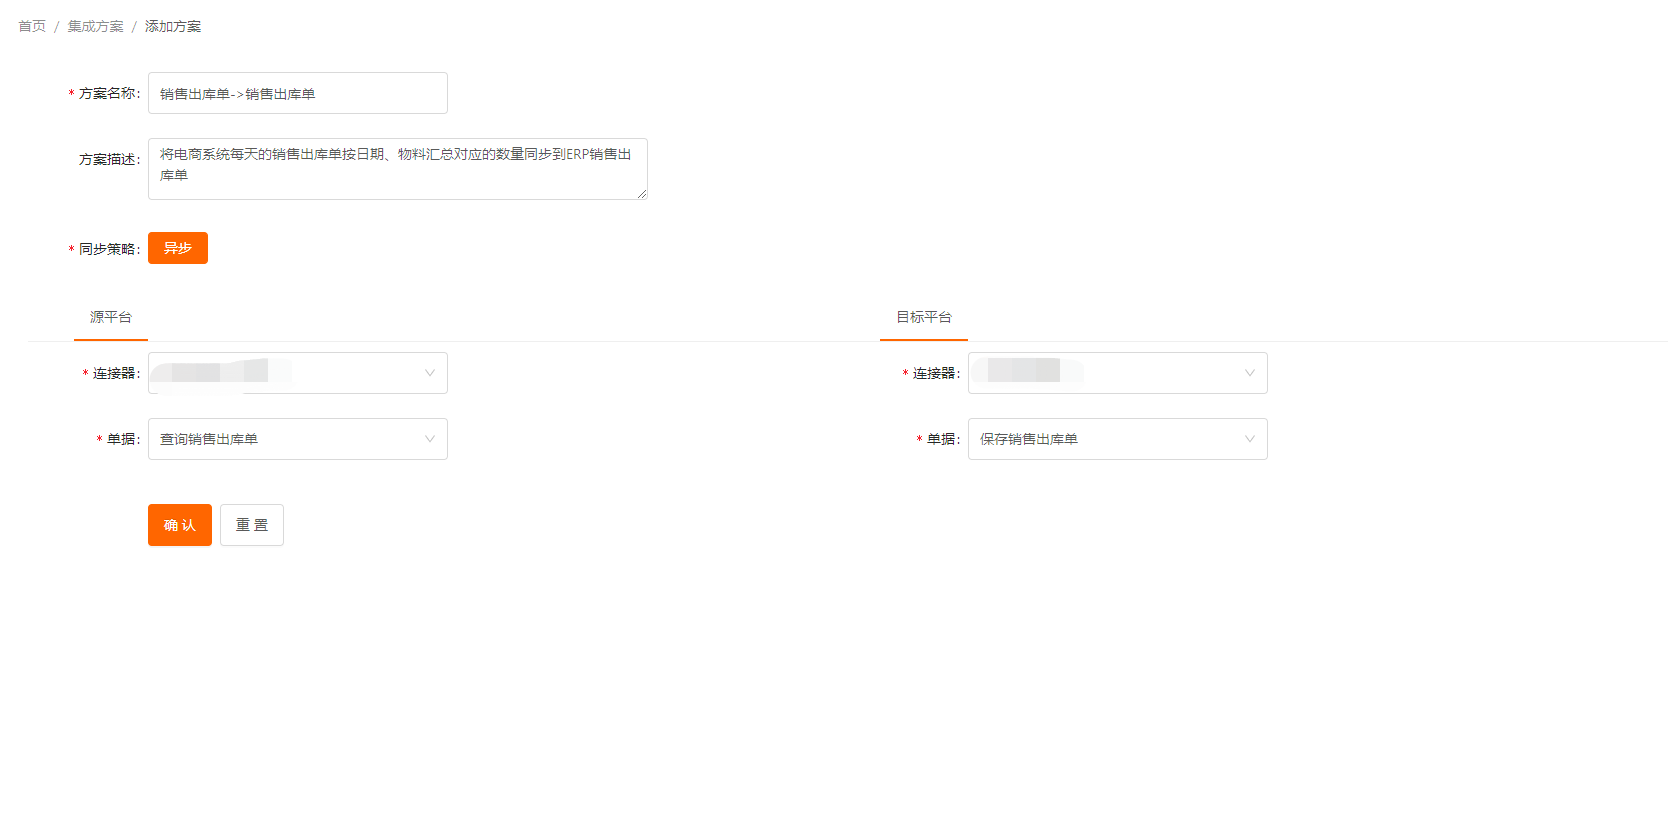Open the source platform 连接器 dropdown
This screenshot has width=1670, height=825.
(x=297, y=373)
